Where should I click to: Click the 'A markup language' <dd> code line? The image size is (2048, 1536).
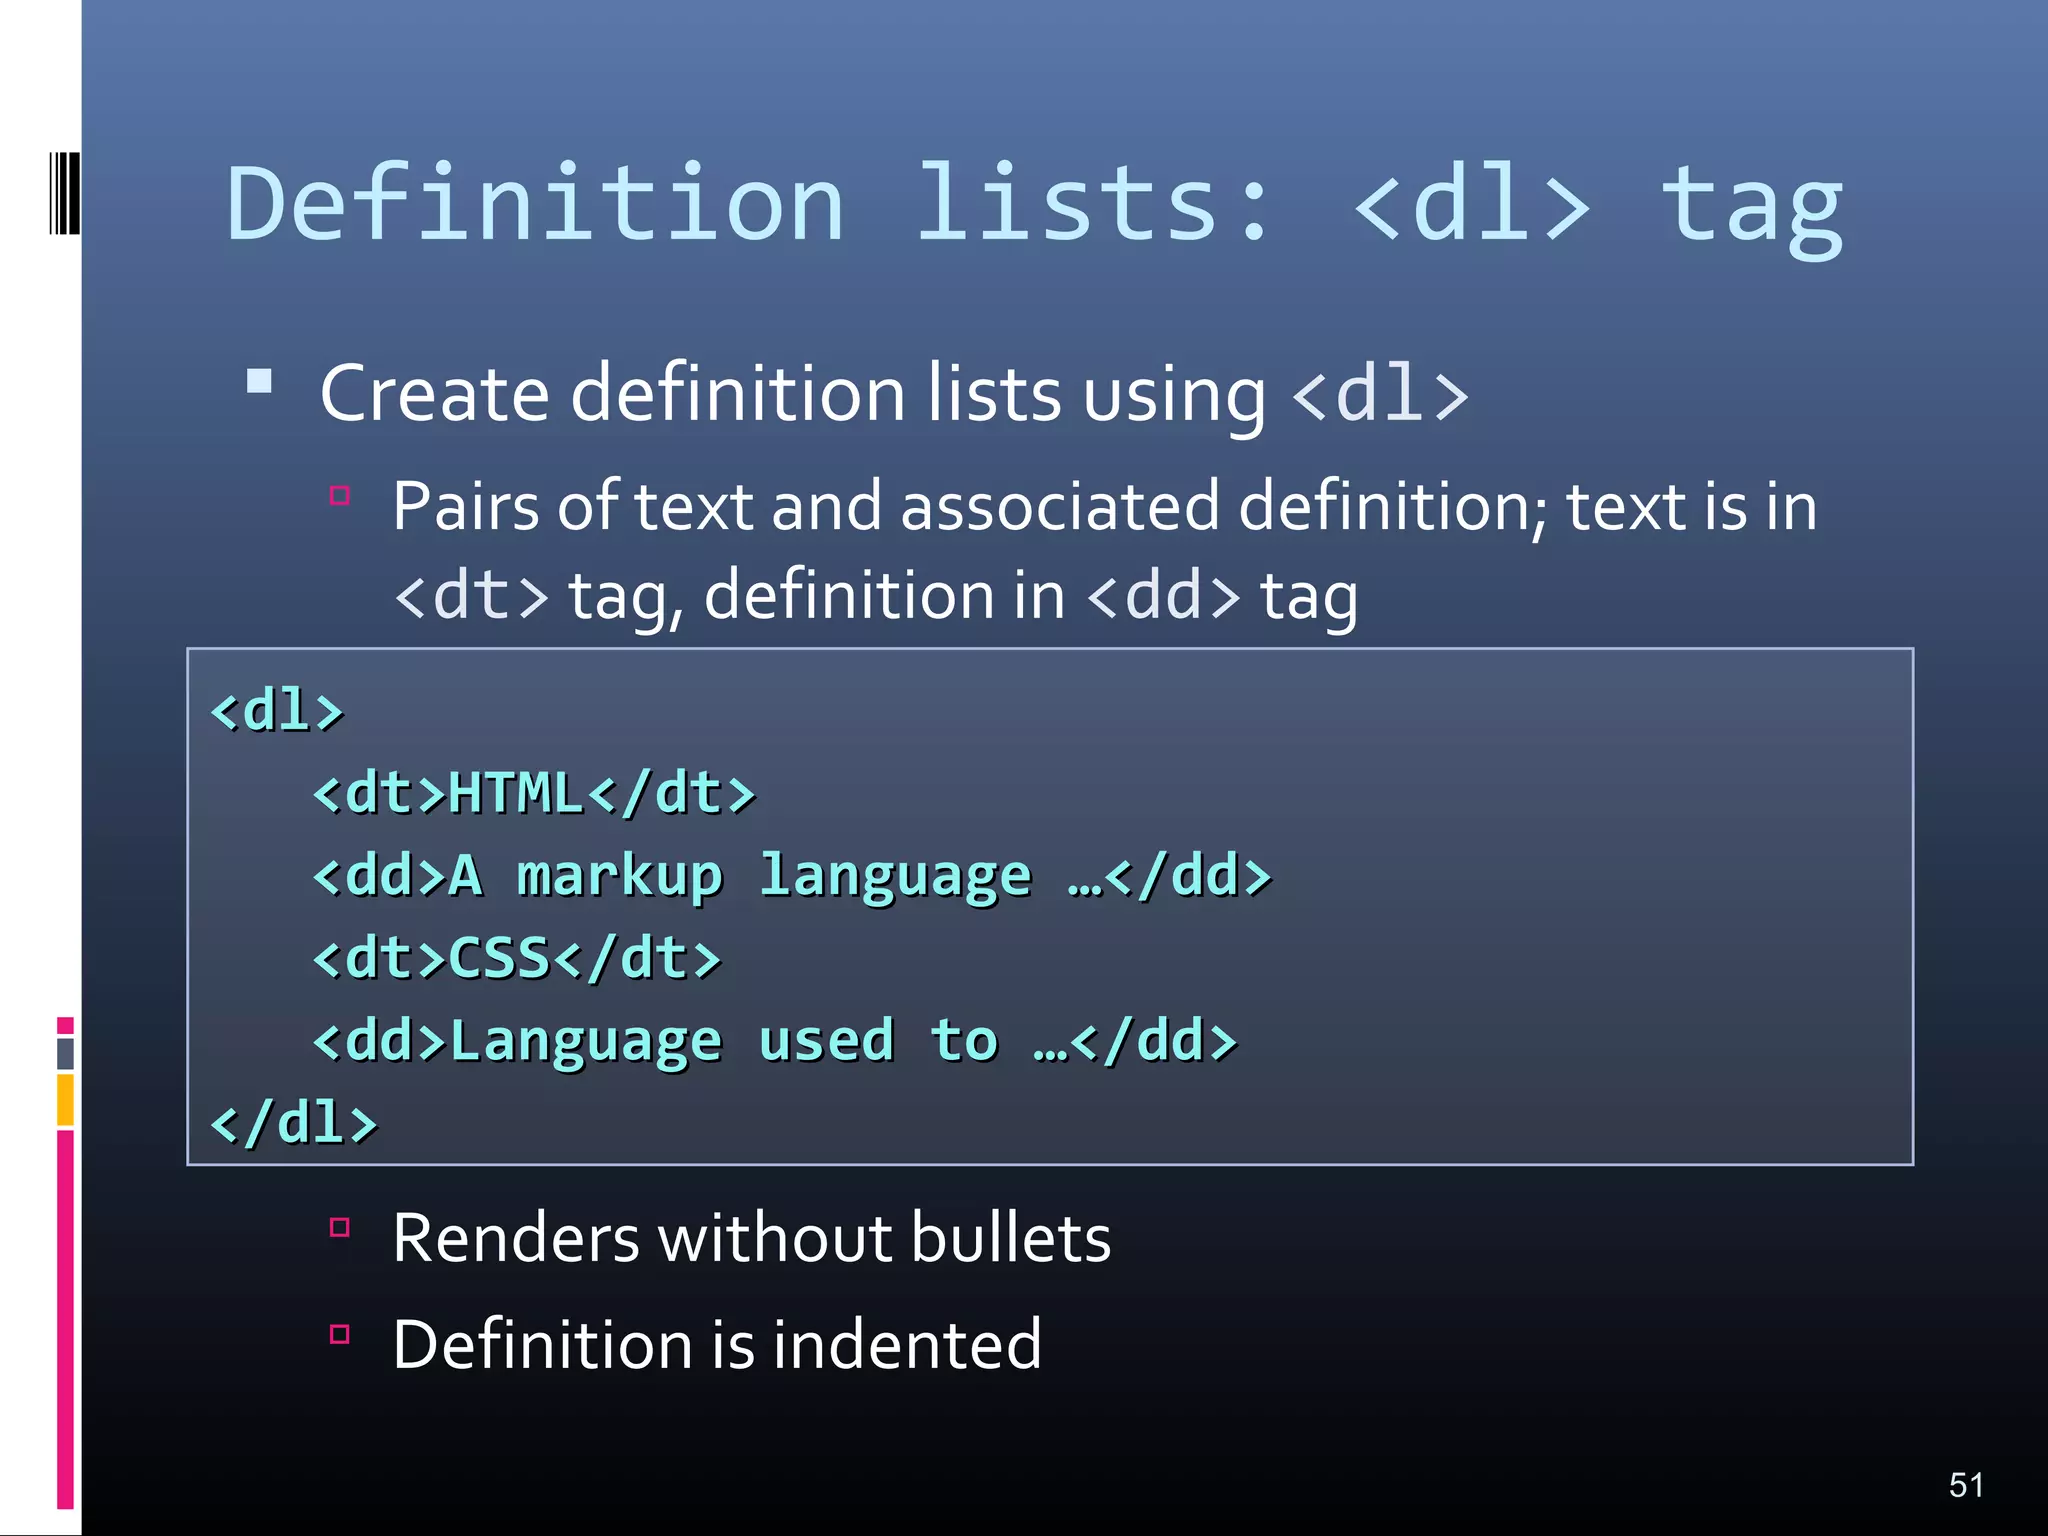(x=791, y=877)
